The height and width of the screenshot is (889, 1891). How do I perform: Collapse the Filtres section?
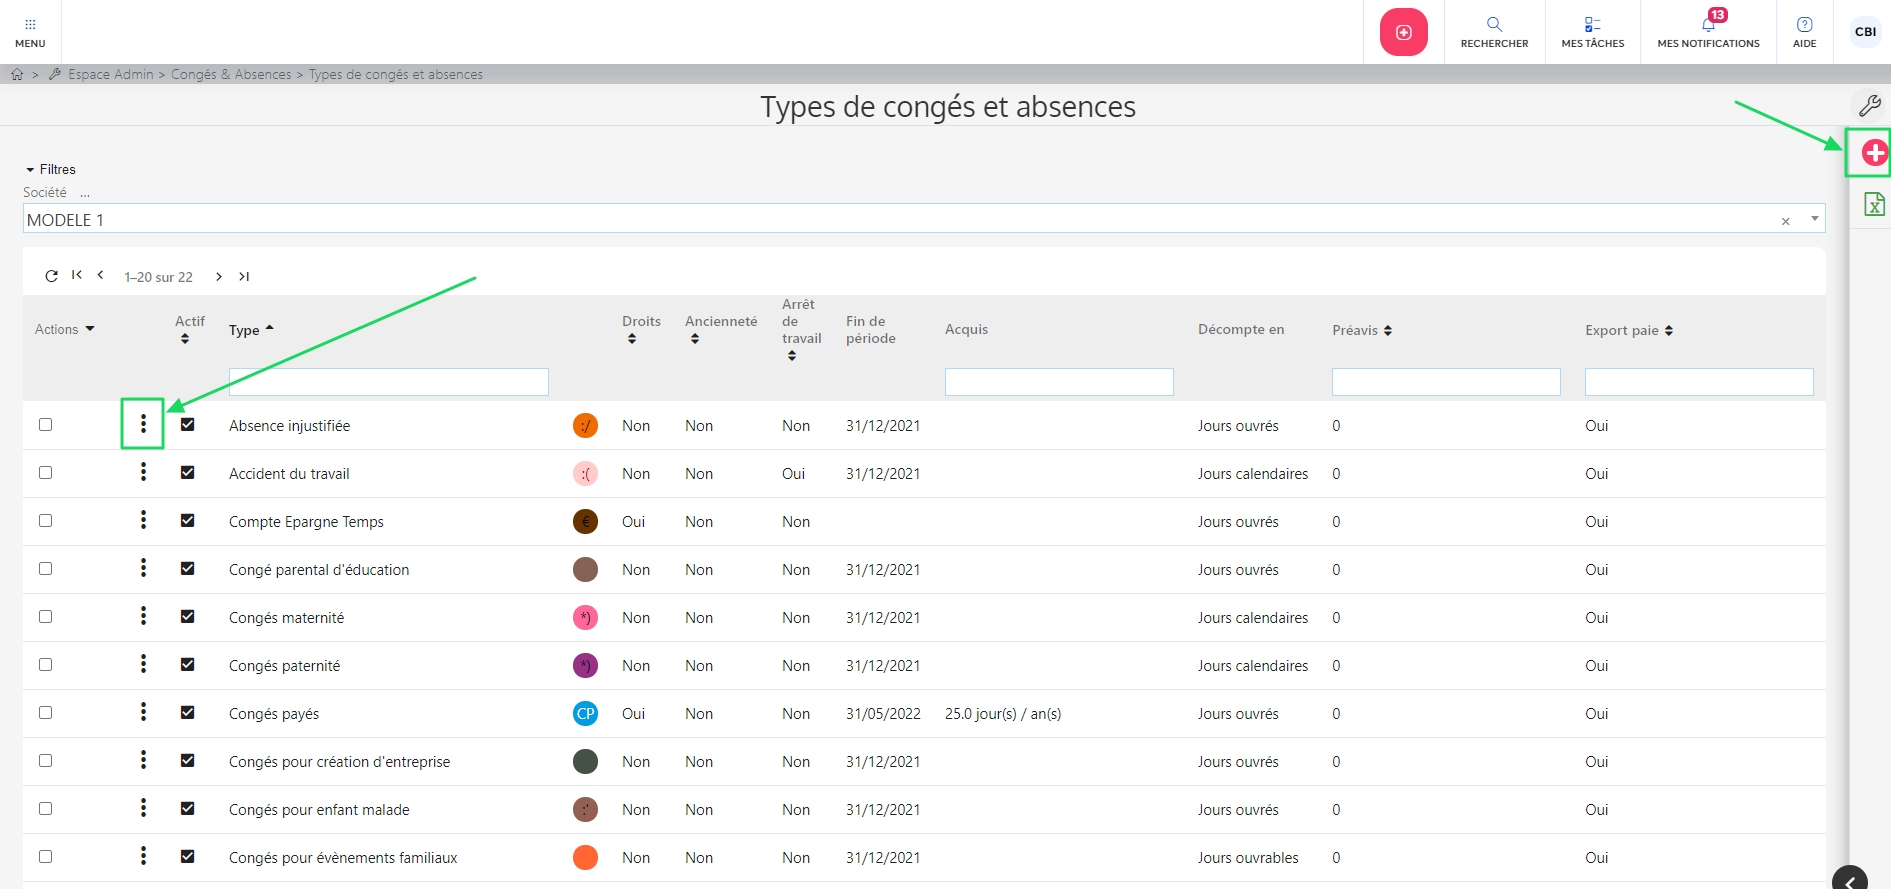pos(51,169)
